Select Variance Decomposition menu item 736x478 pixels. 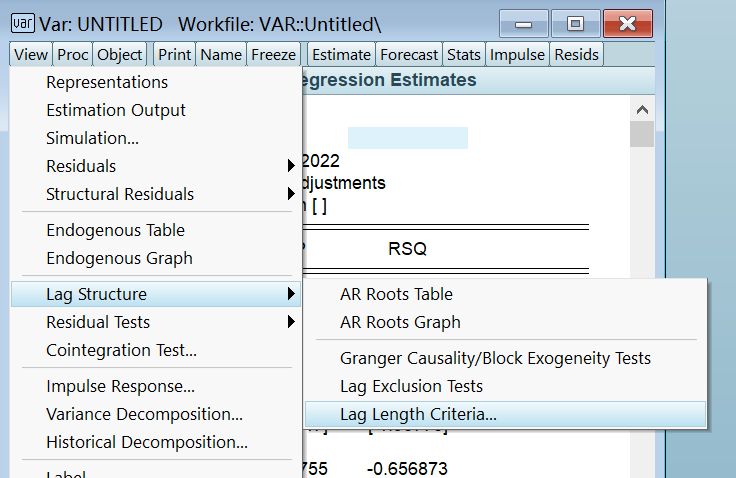(144, 414)
